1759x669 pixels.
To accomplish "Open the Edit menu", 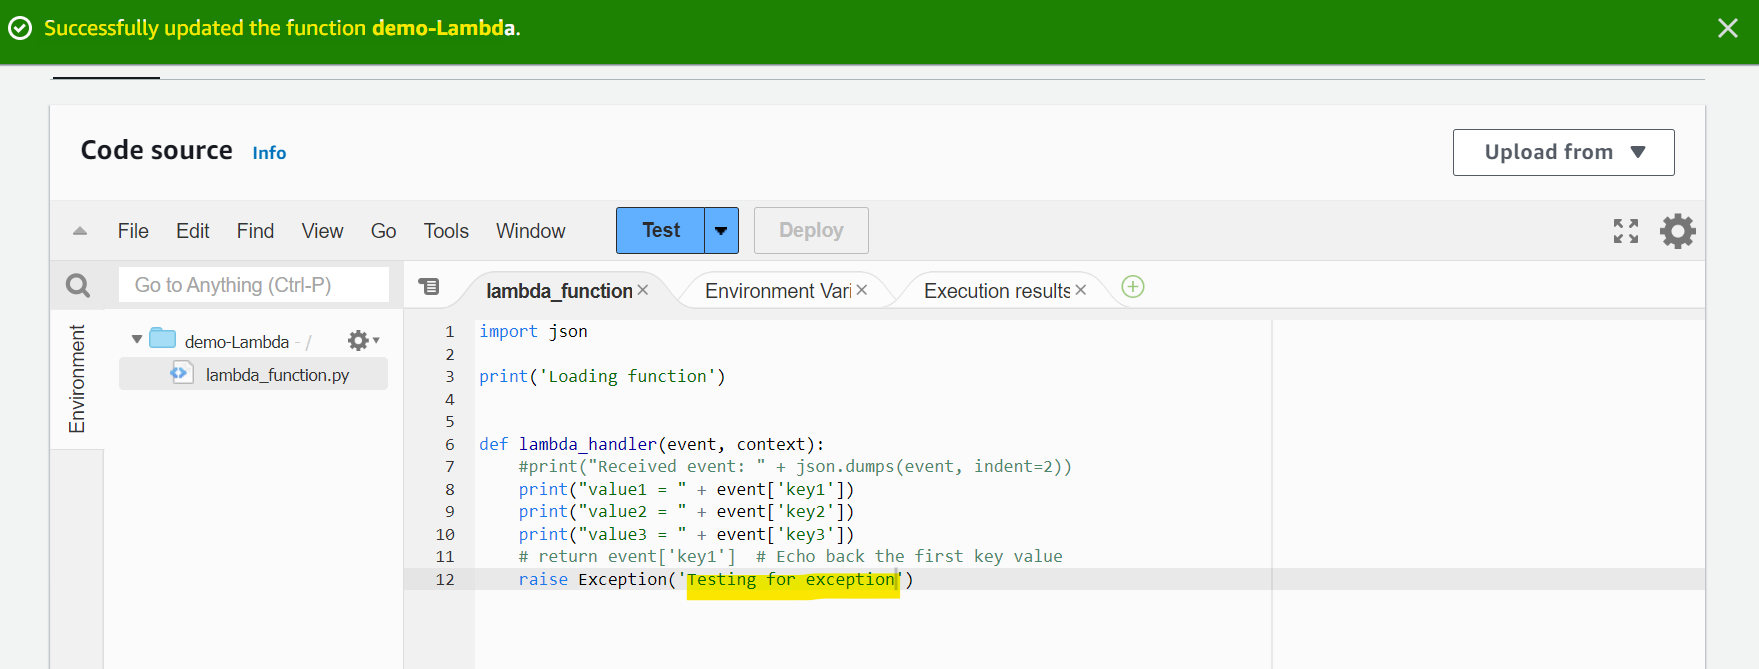I will [x=193, y=231].
